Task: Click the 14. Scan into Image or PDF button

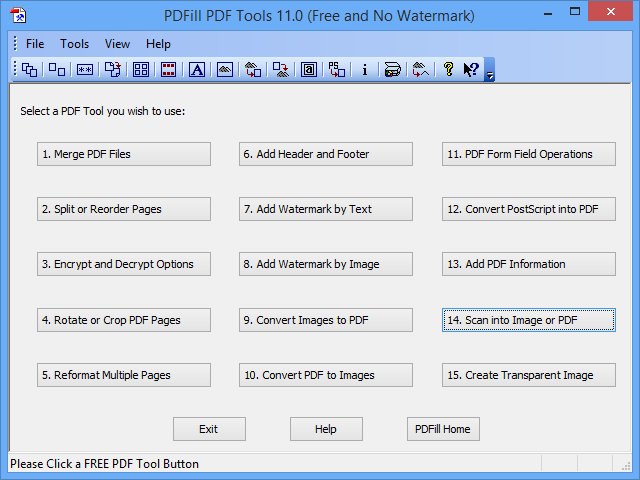Action: tap(529, 320)
